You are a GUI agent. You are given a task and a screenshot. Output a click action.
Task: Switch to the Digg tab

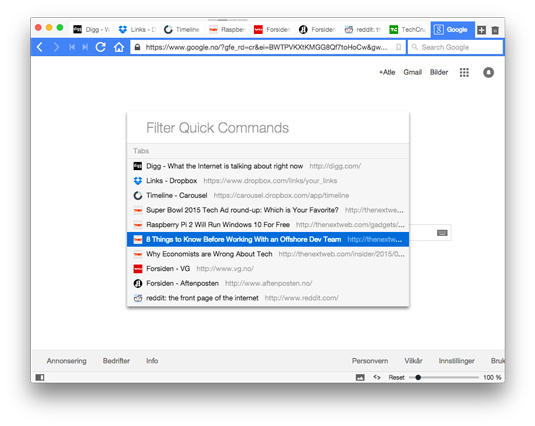click(92, 30)
